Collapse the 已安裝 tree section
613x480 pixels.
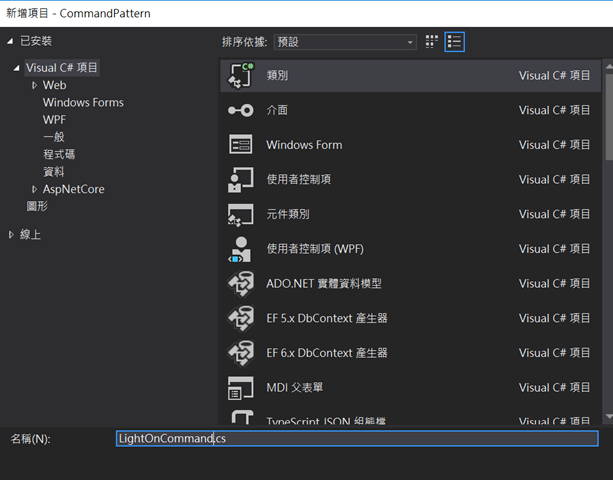pos(10,41)
